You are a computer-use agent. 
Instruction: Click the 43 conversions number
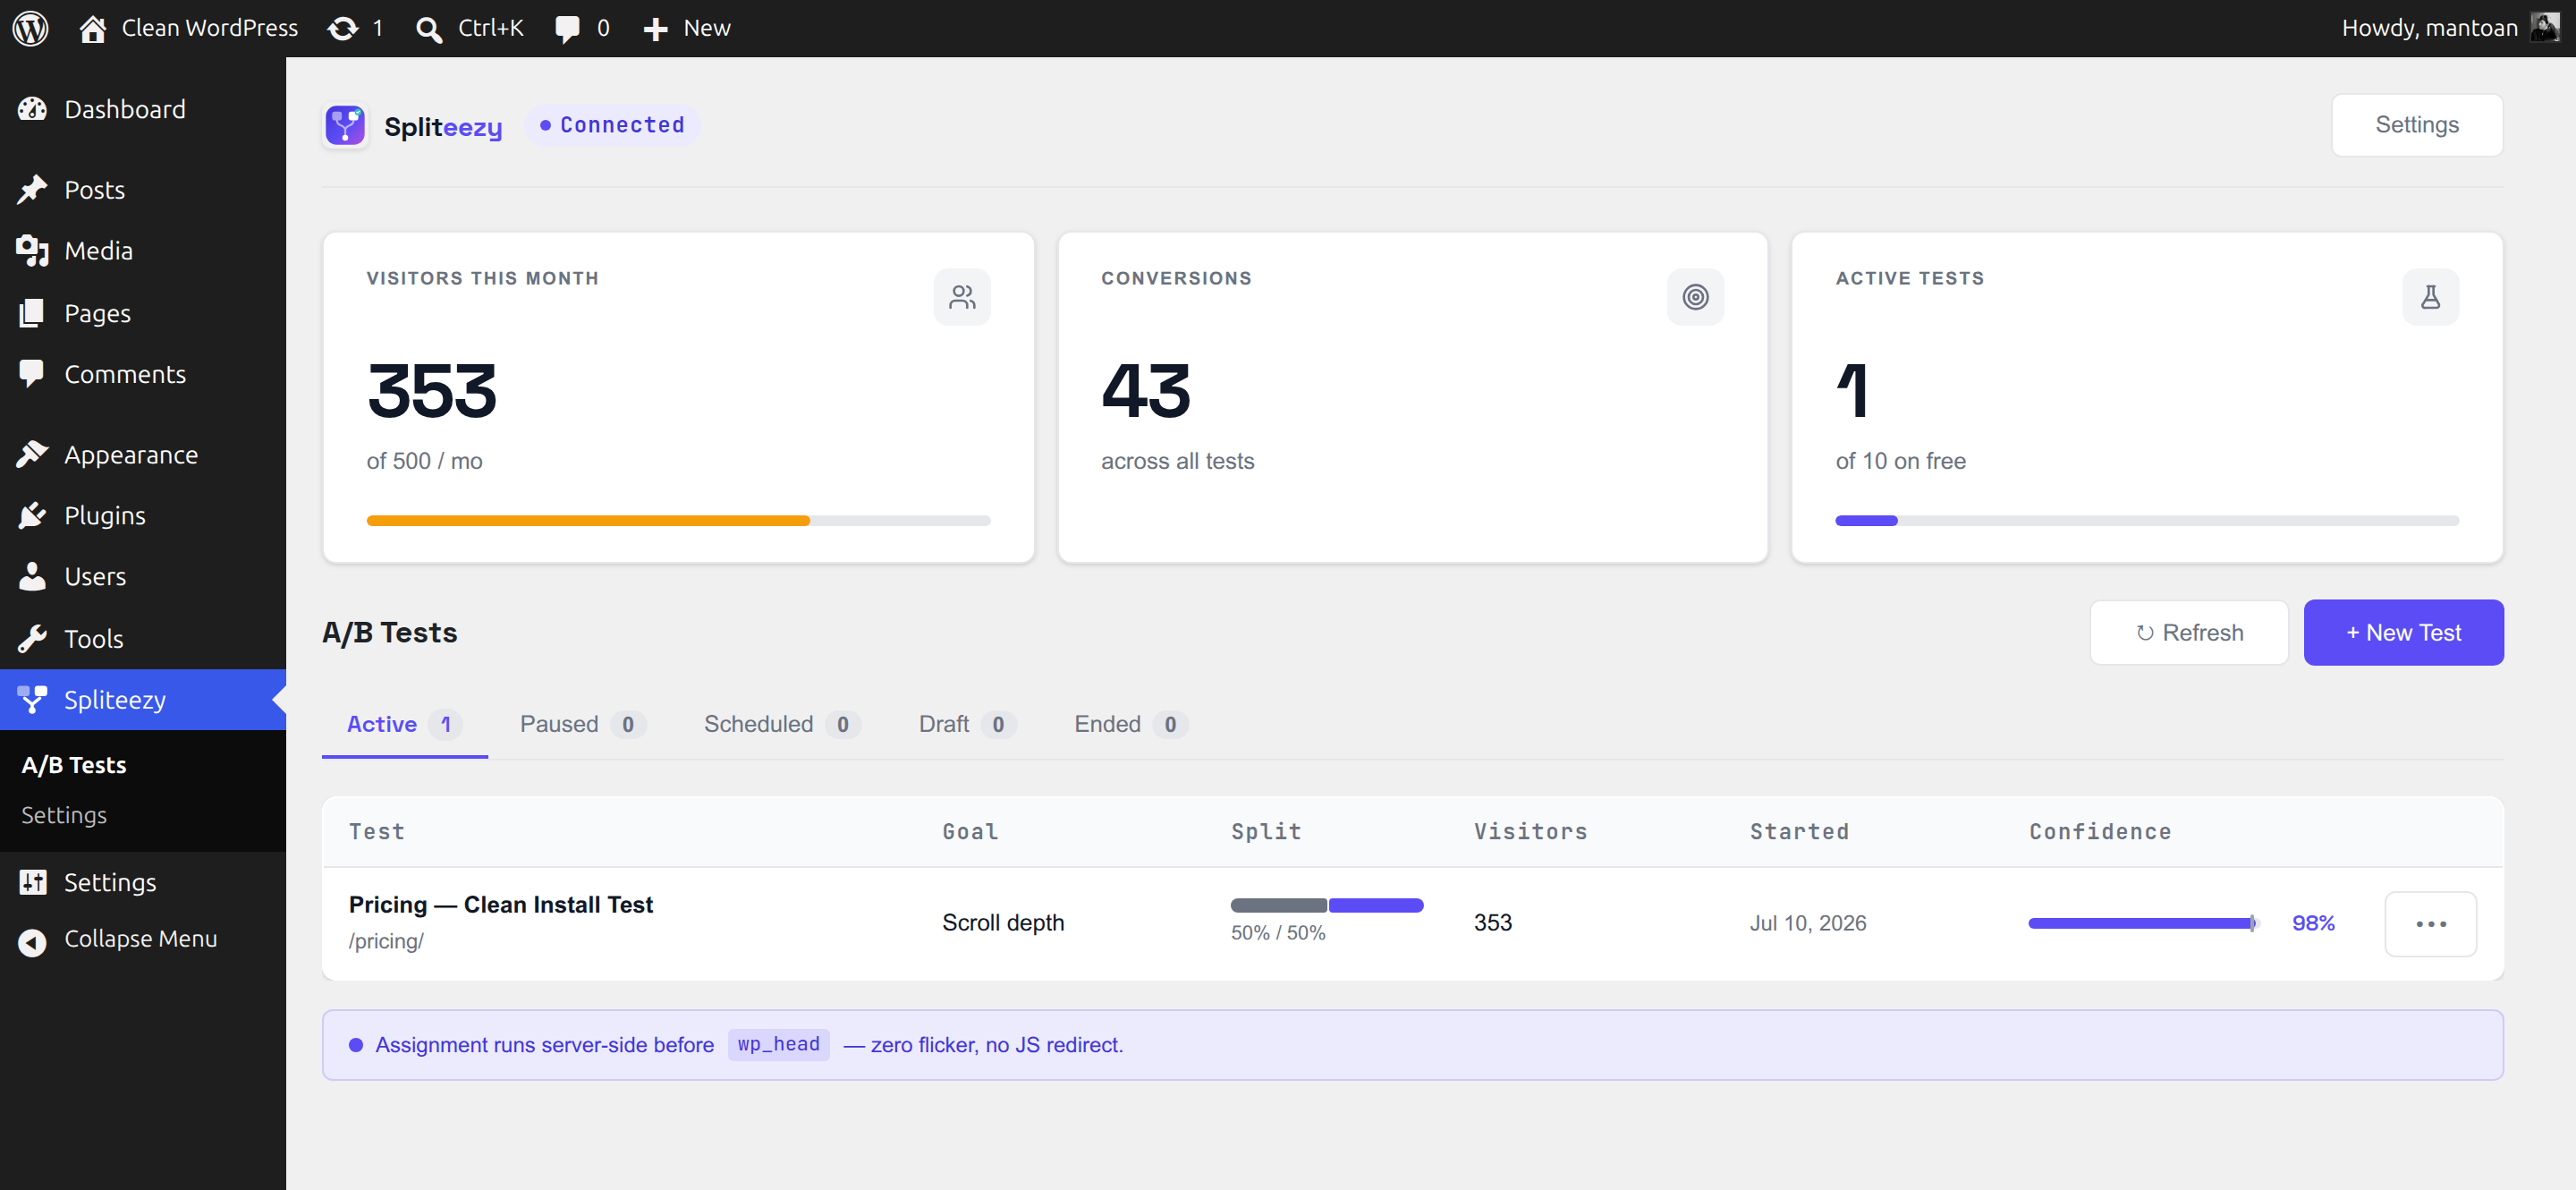pyautogui.click(x=1145, y=391)
